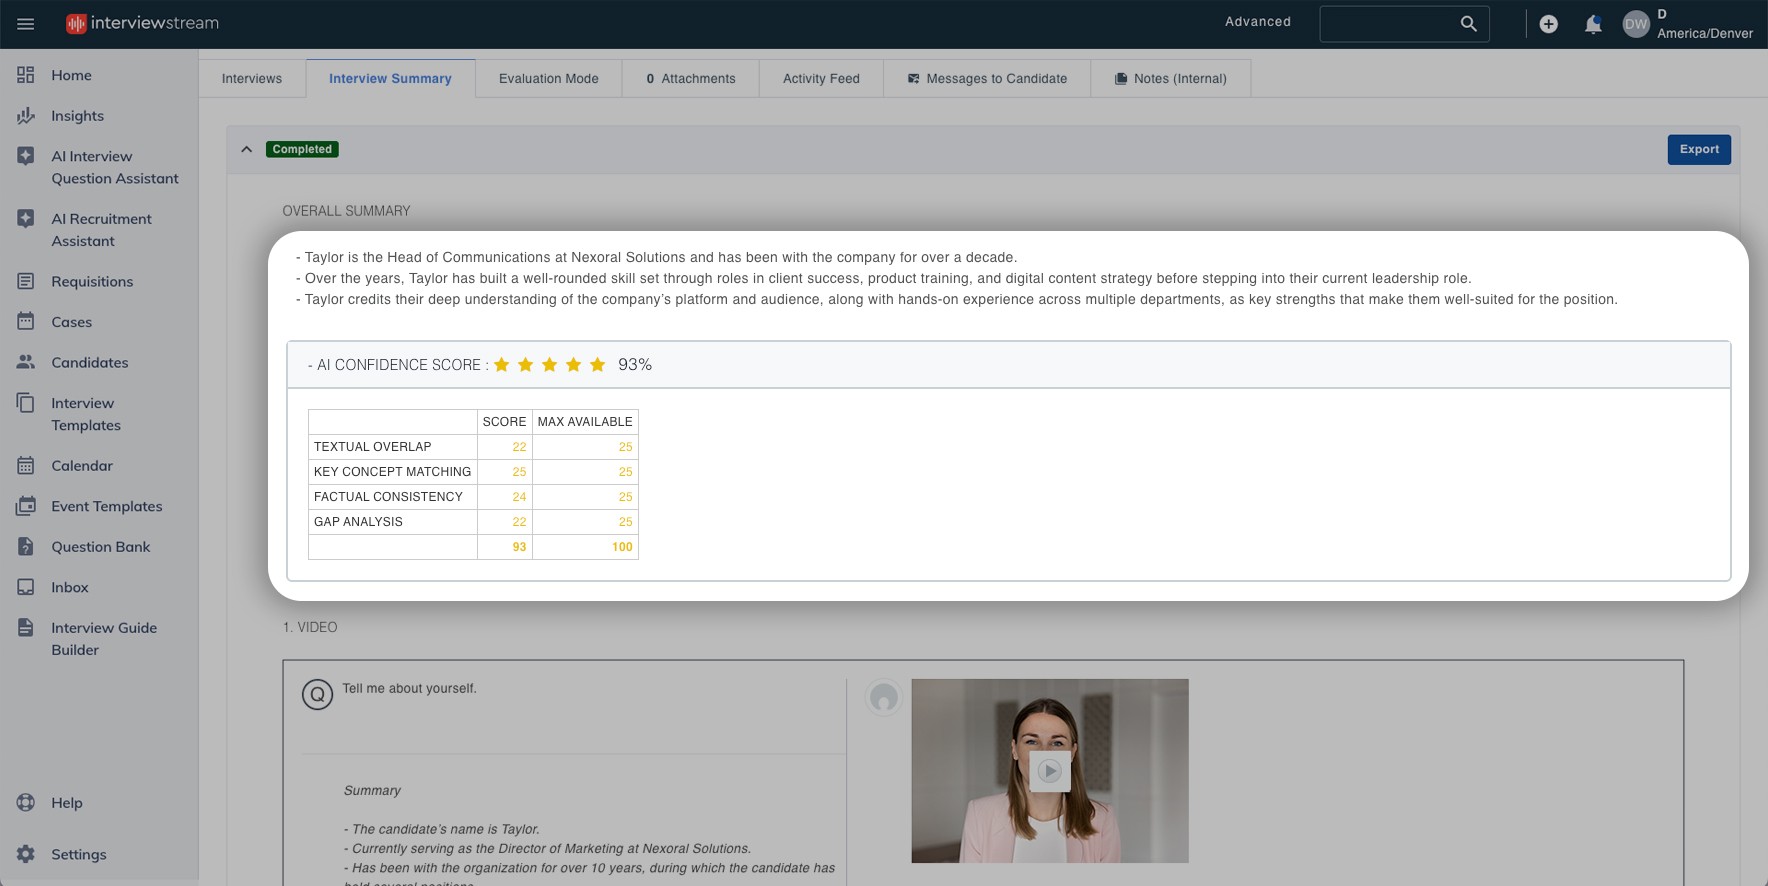Screen dimensions: 1768x886
Task: Open Question Bank from sidebar
Action: click(x=101, y=546)
